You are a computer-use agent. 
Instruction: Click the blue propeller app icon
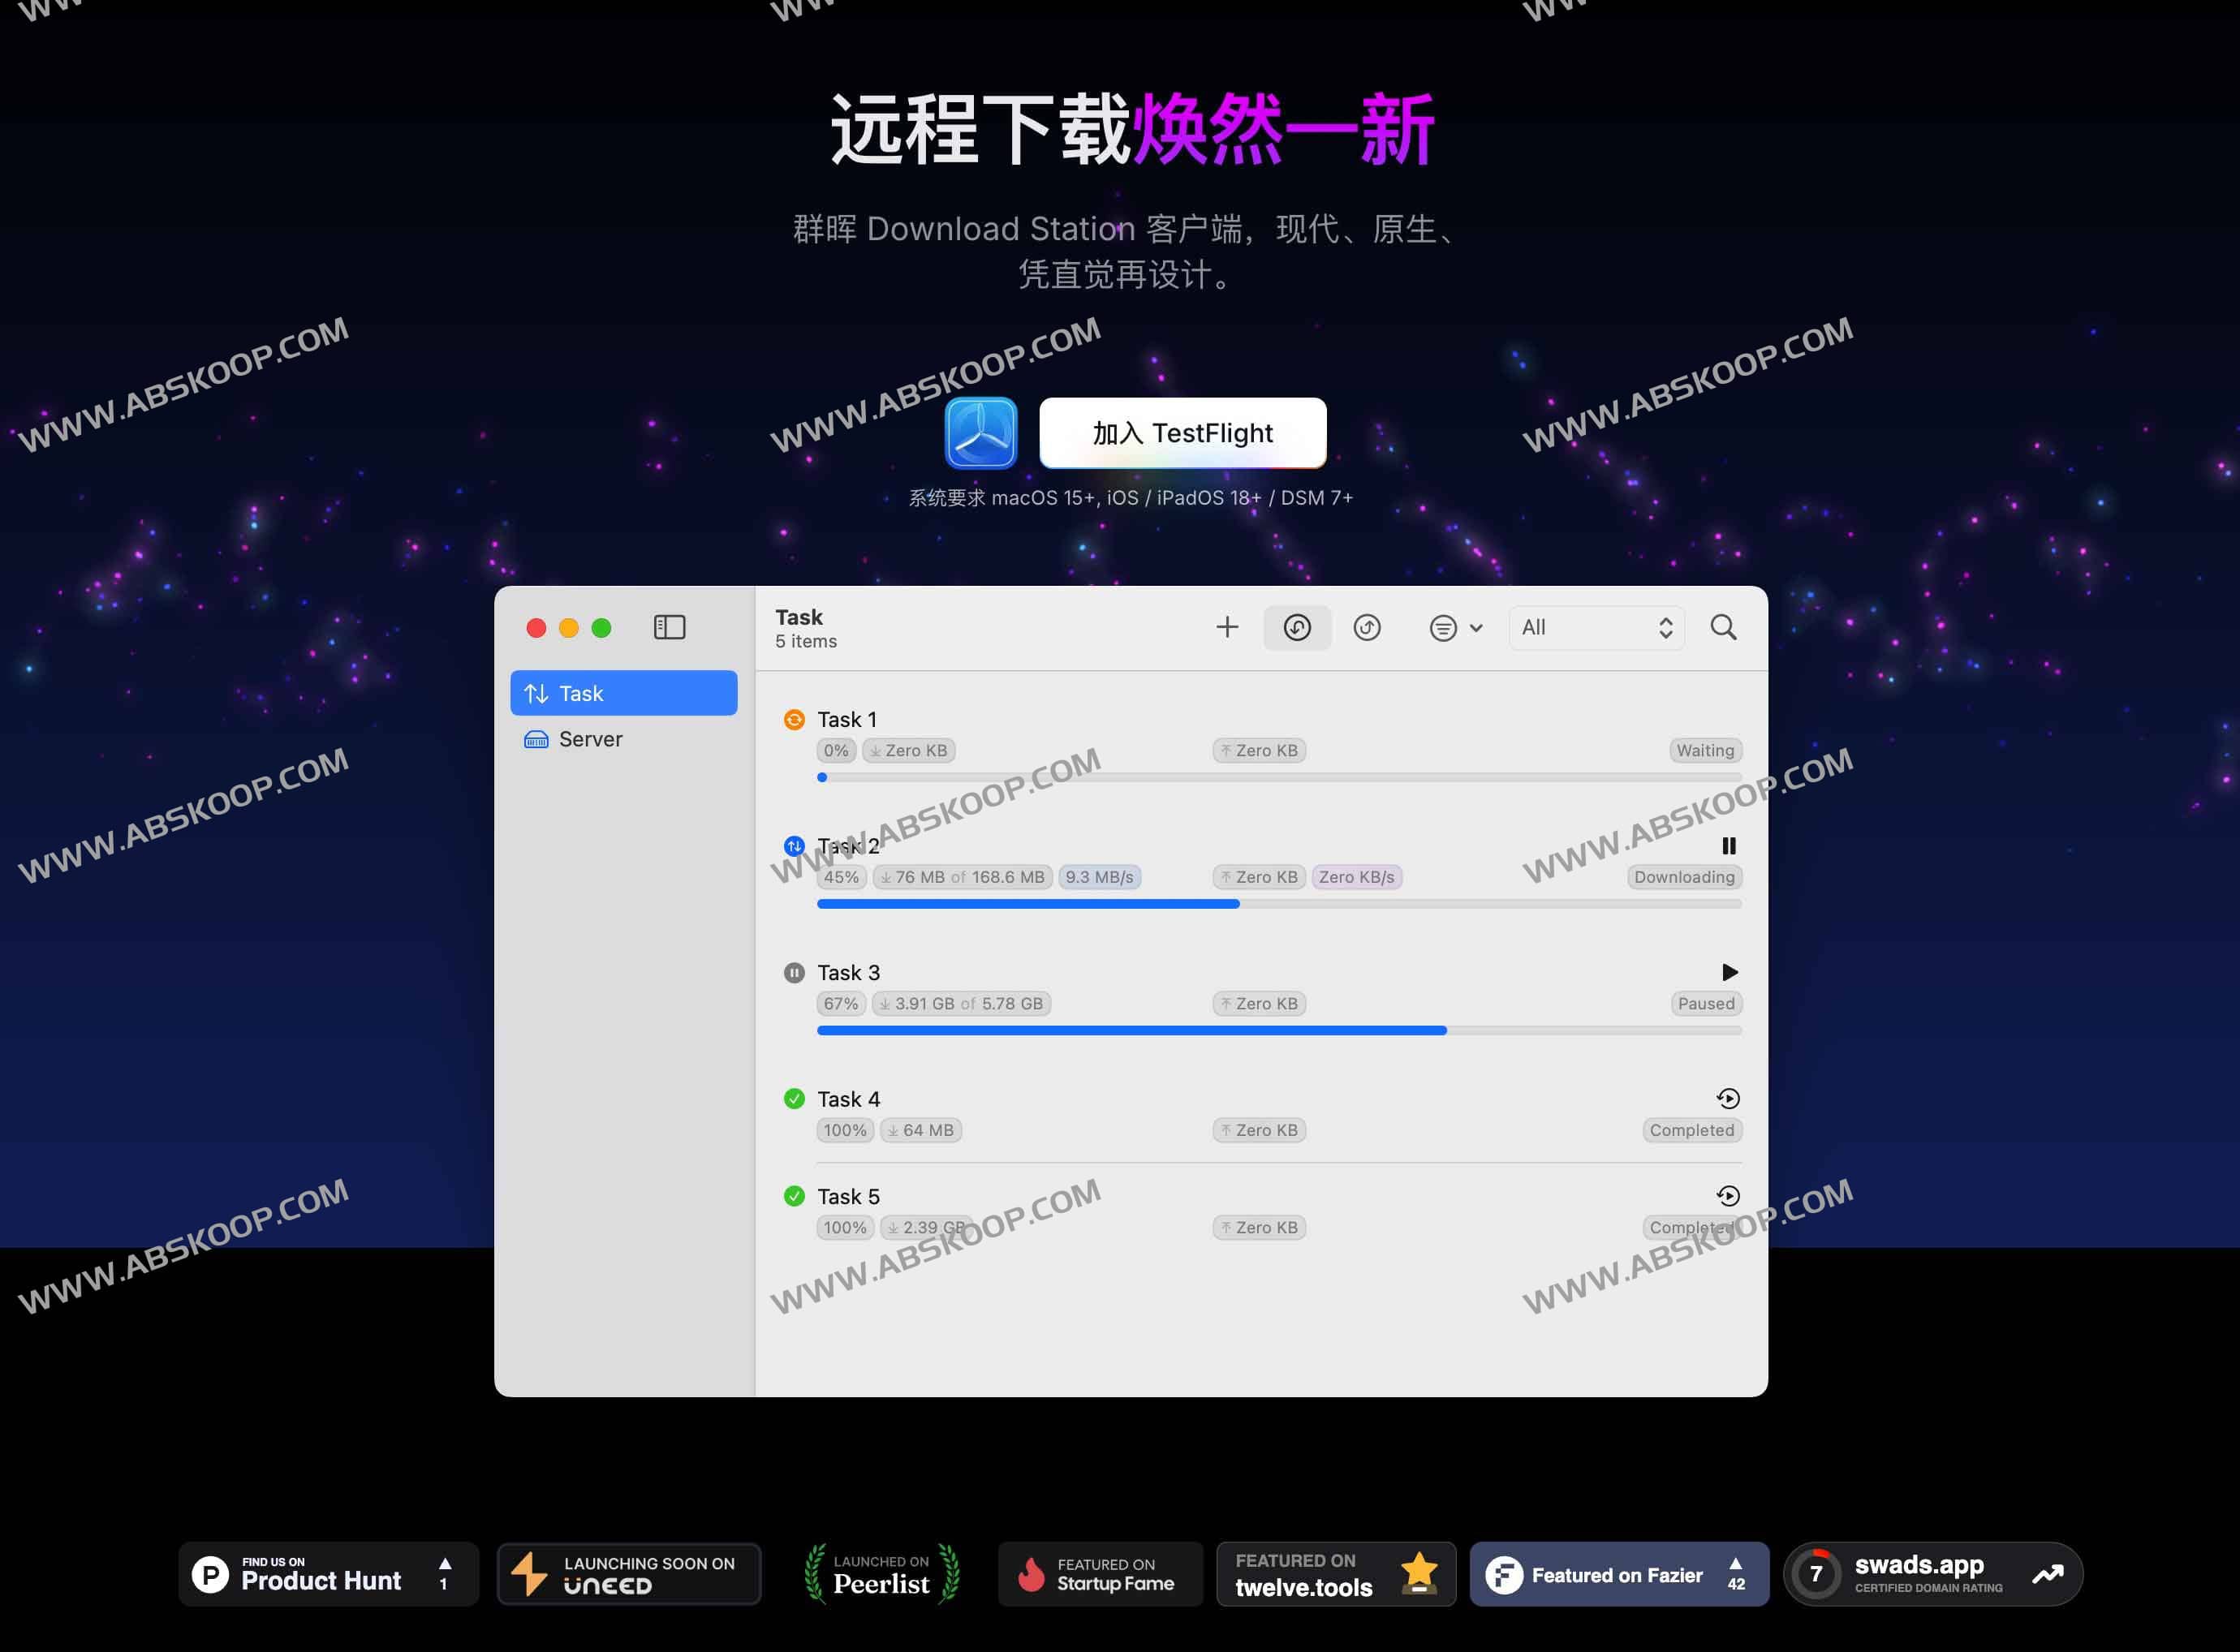981,433
